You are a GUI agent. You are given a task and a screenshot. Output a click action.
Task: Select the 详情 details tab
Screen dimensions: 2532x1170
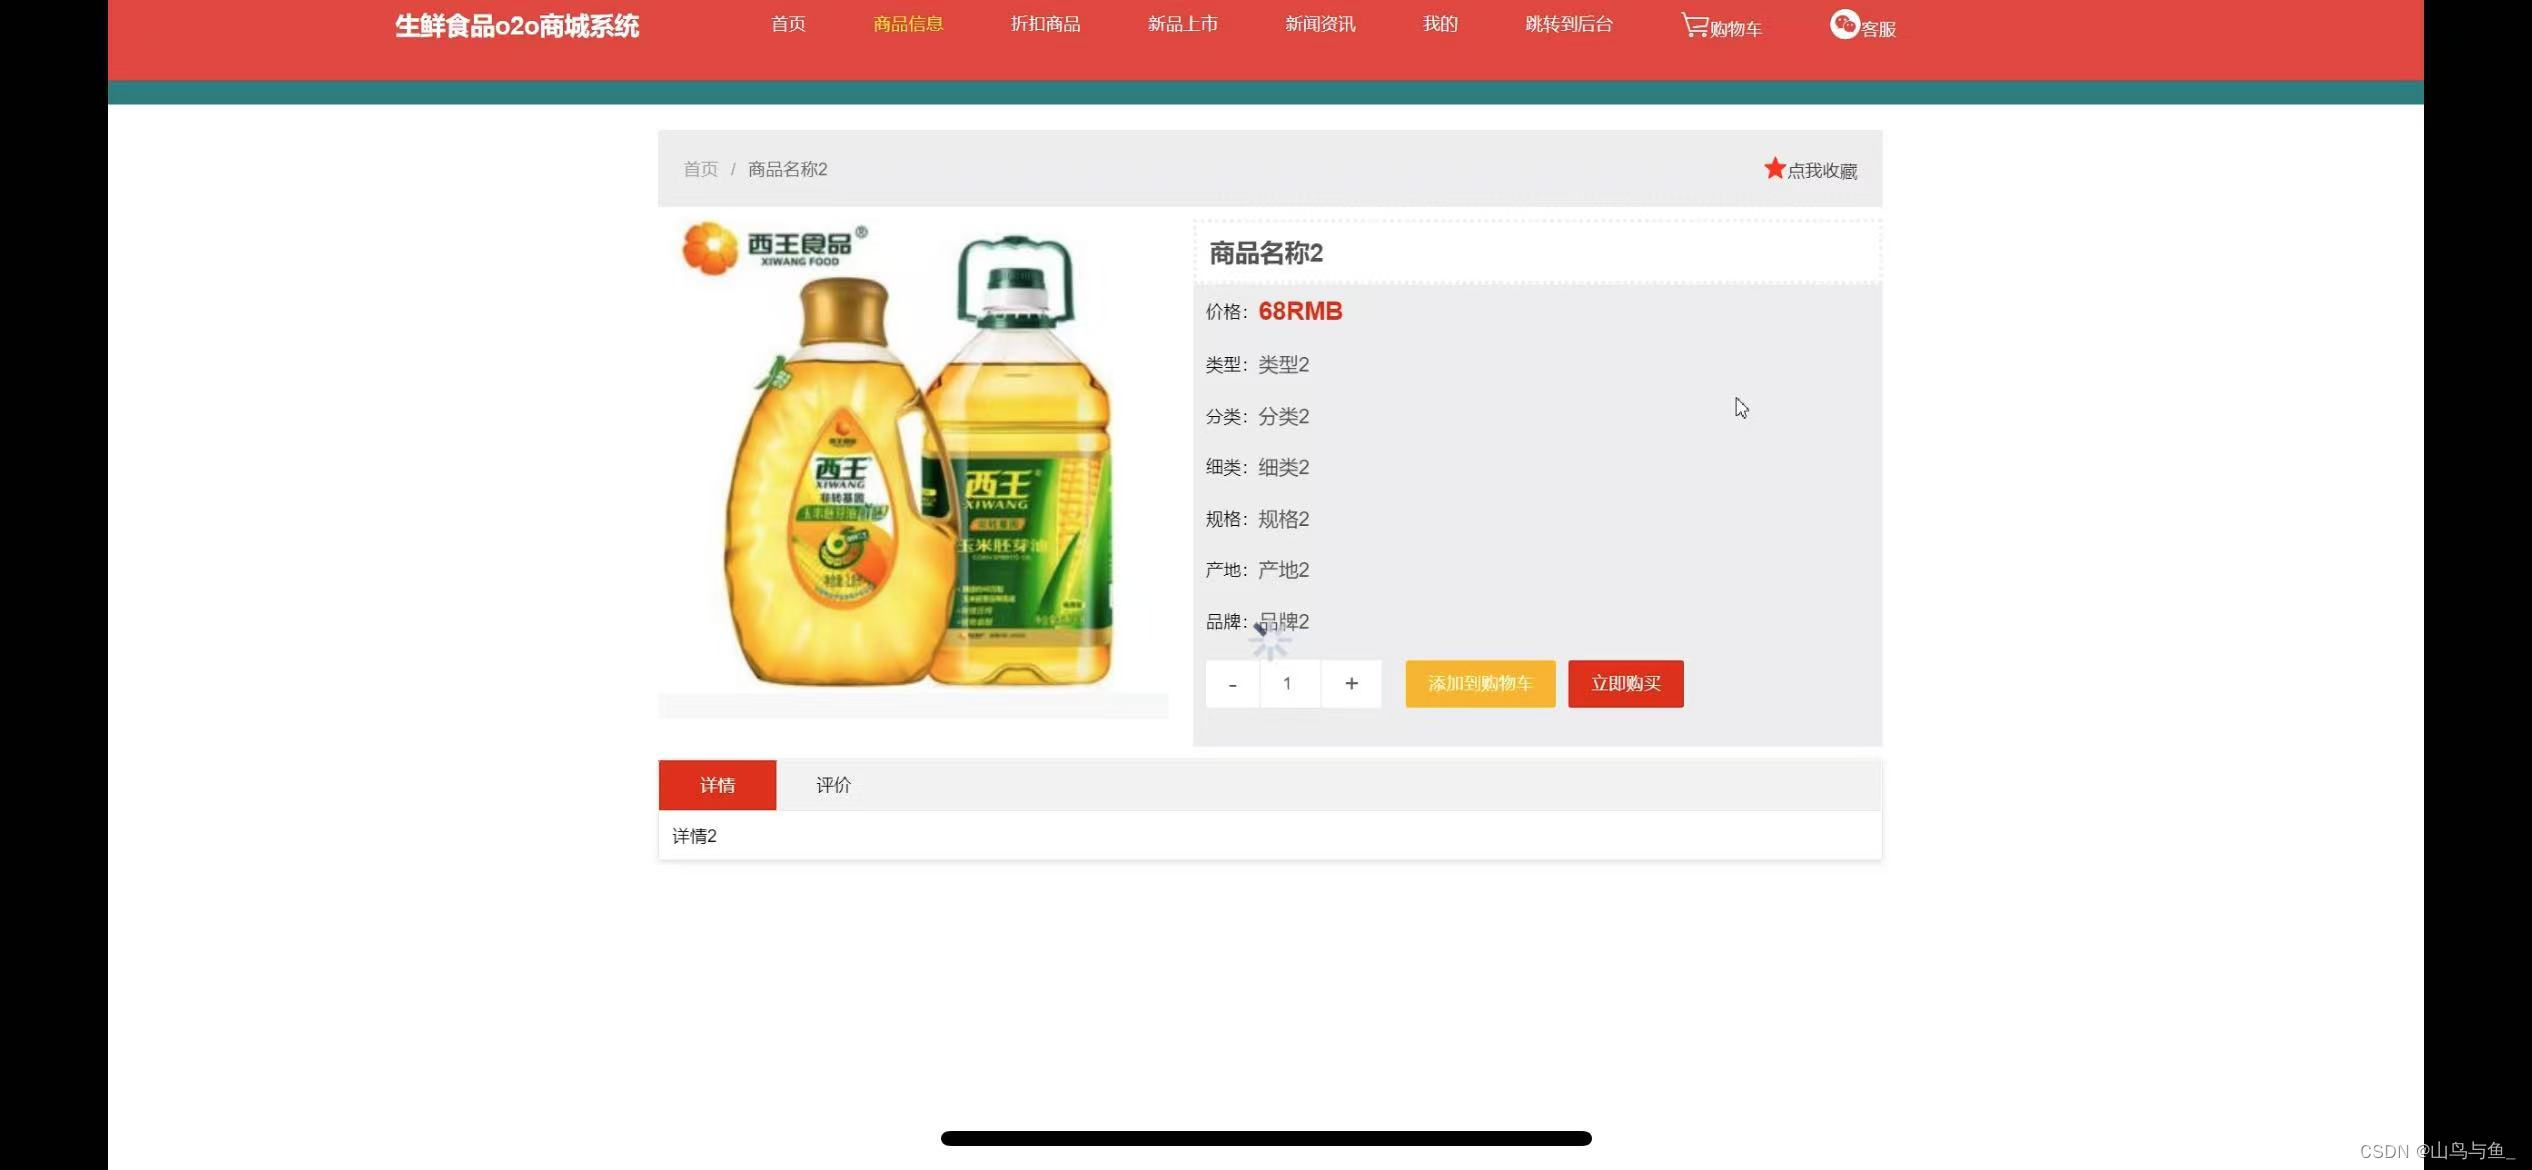(x=717, y=785)
